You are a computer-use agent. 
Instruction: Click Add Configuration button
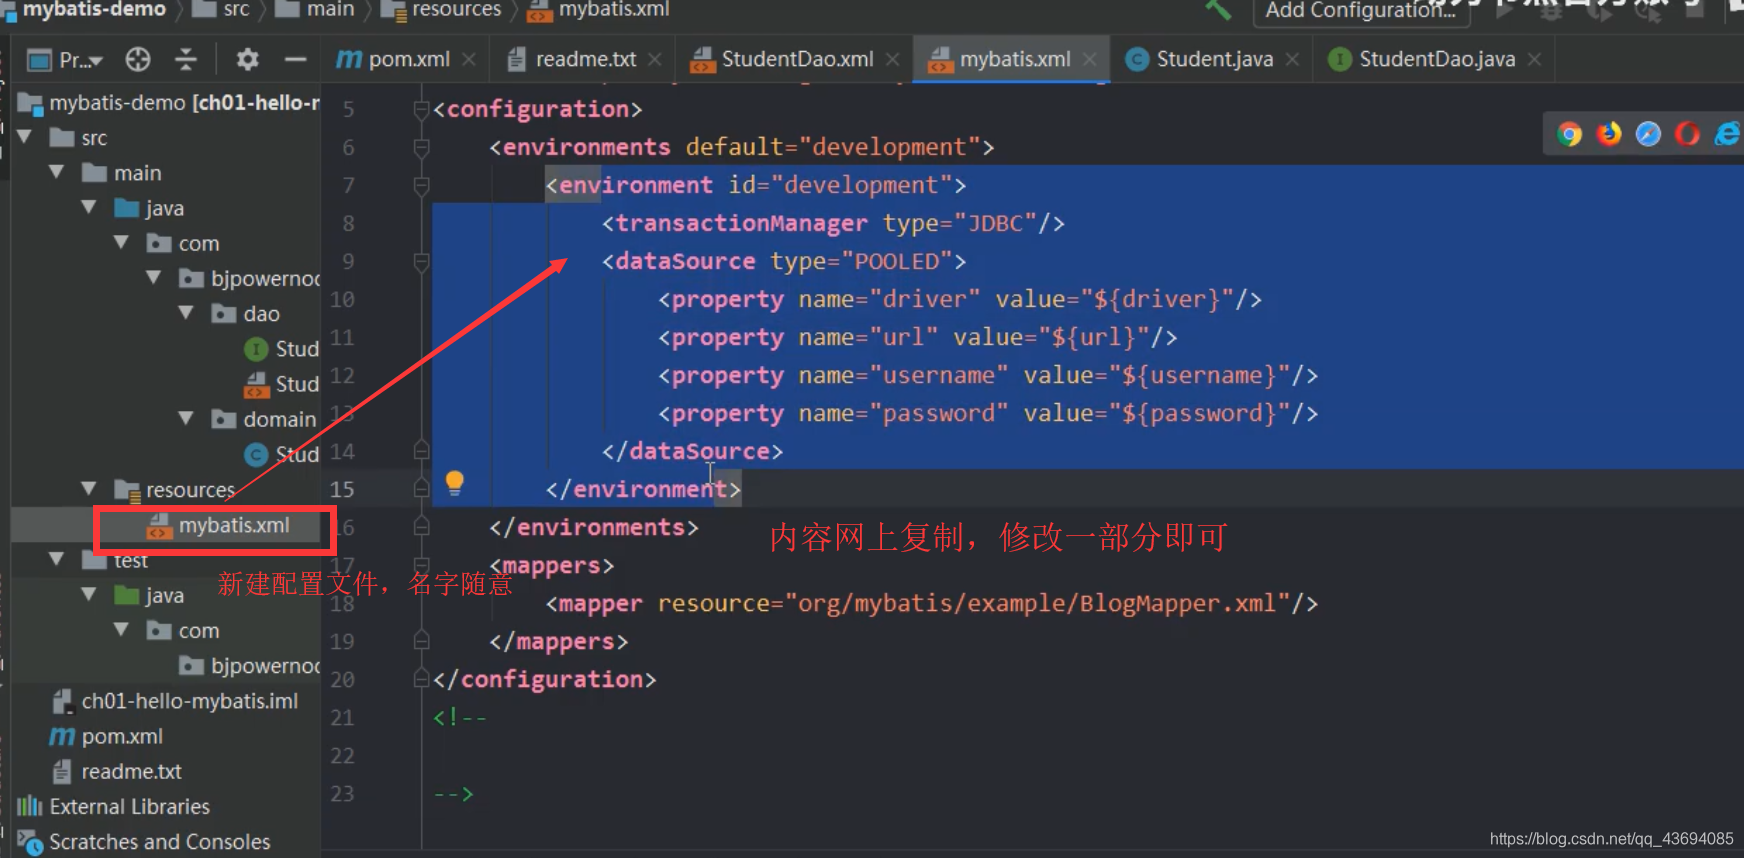pos(1360,11)
